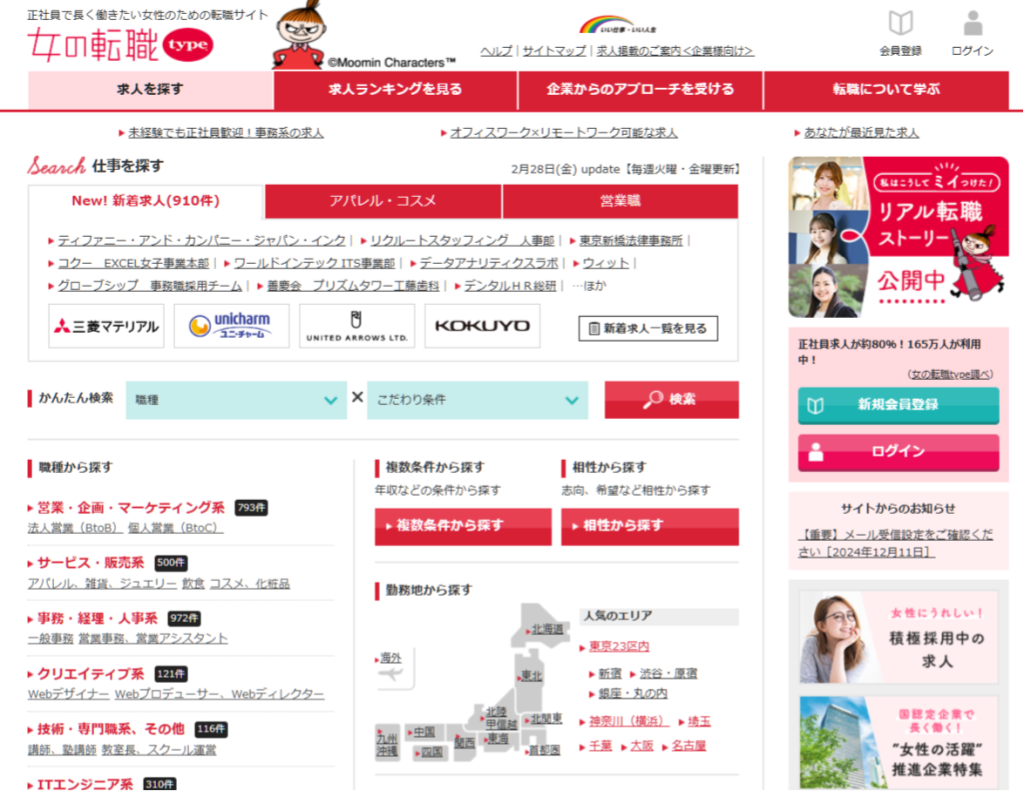Open the 東京23区内 area link

pyautogui.click(x=619, y=646)
